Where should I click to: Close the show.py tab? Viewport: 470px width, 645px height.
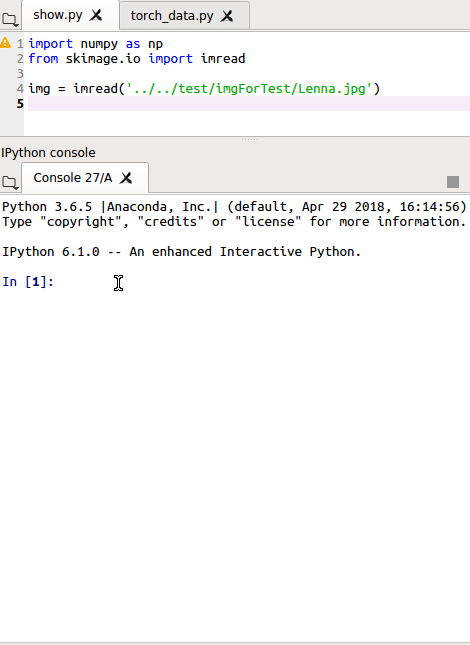(x=96, y=15)
